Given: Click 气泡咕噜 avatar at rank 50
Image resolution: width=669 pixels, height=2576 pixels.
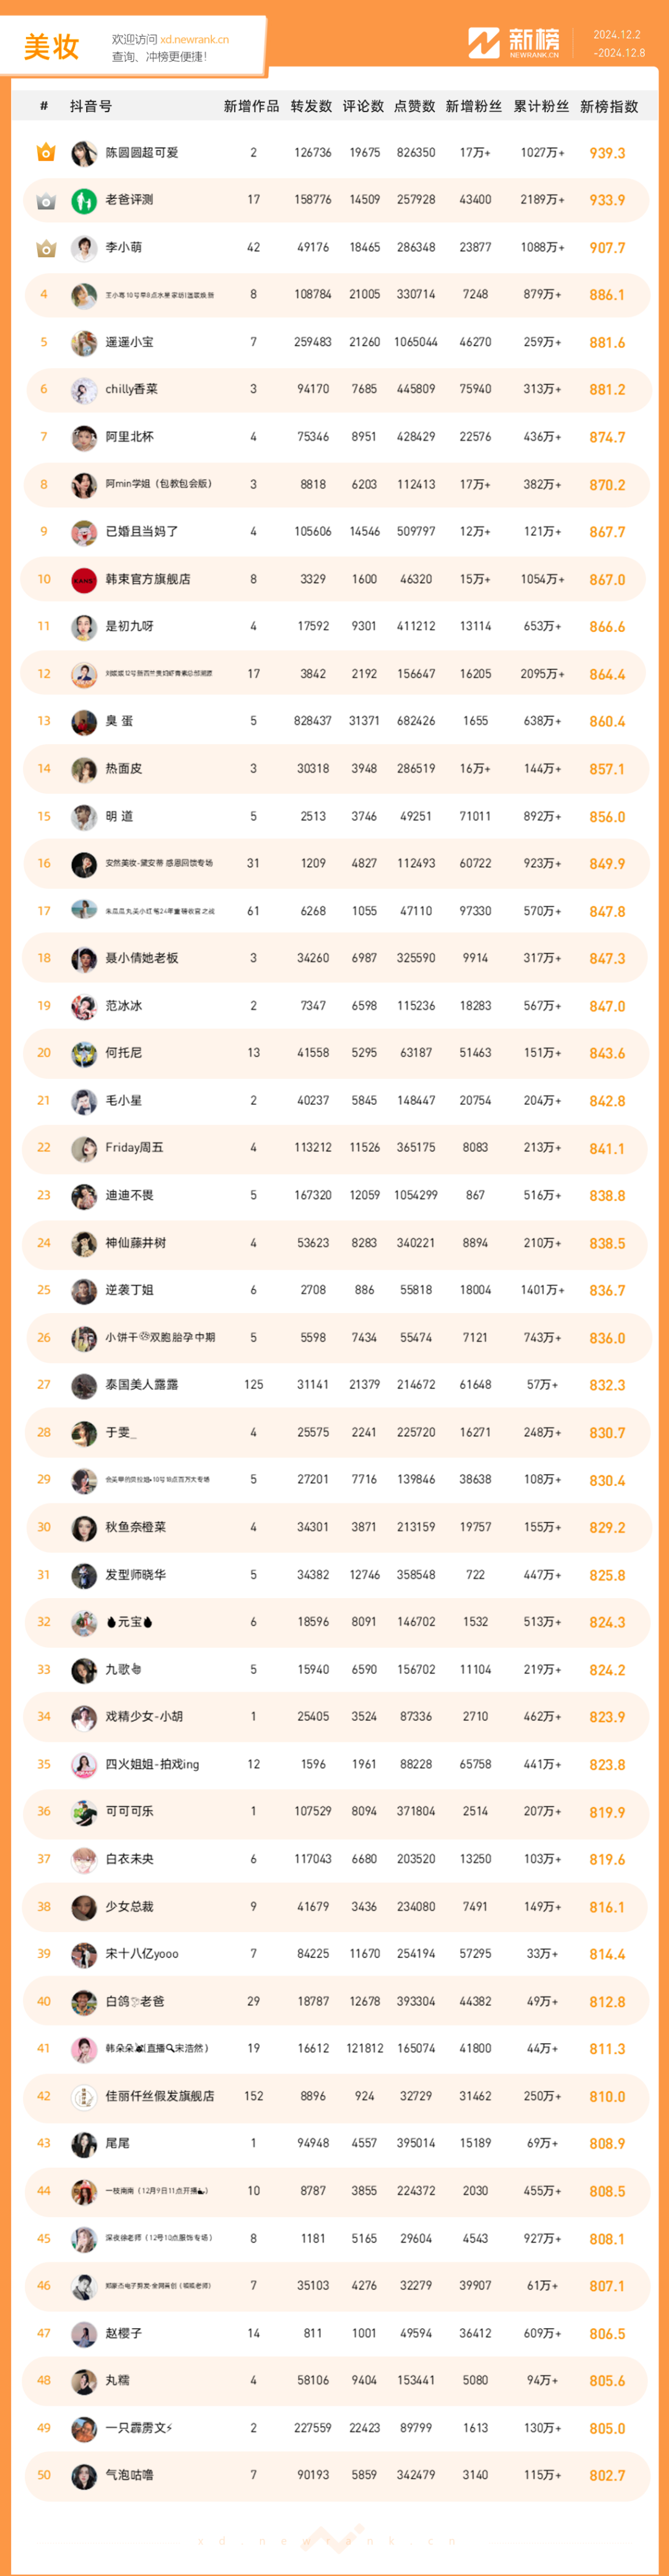Looking at the screenshot, I should [x=84, y=2476].
